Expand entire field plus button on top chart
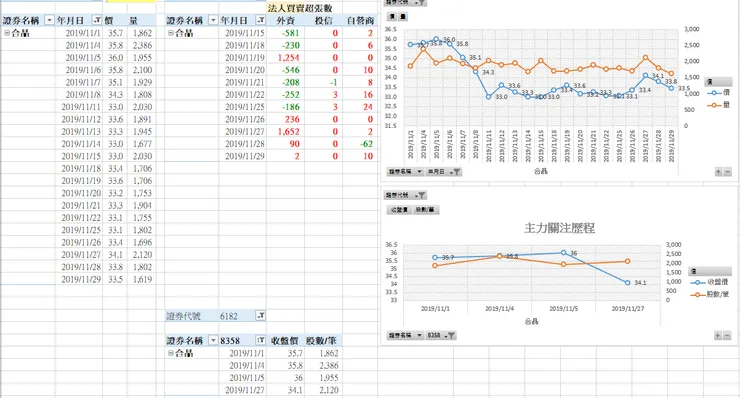 (x=718, y=172)
